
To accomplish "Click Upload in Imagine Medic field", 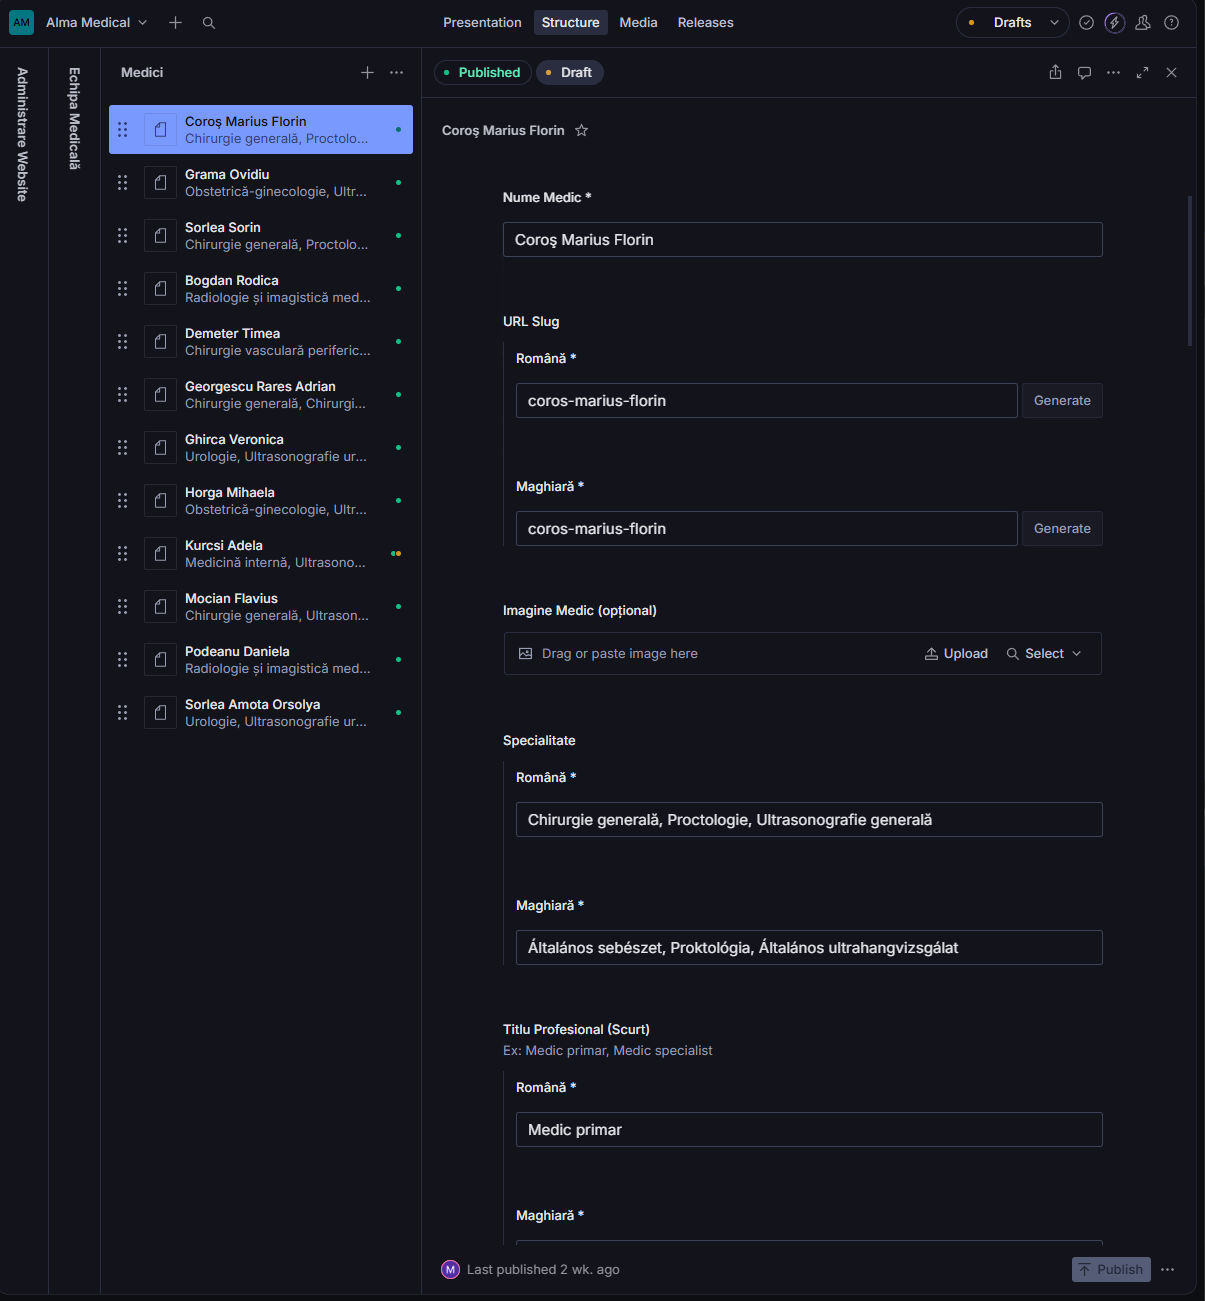I will point(956,654).
